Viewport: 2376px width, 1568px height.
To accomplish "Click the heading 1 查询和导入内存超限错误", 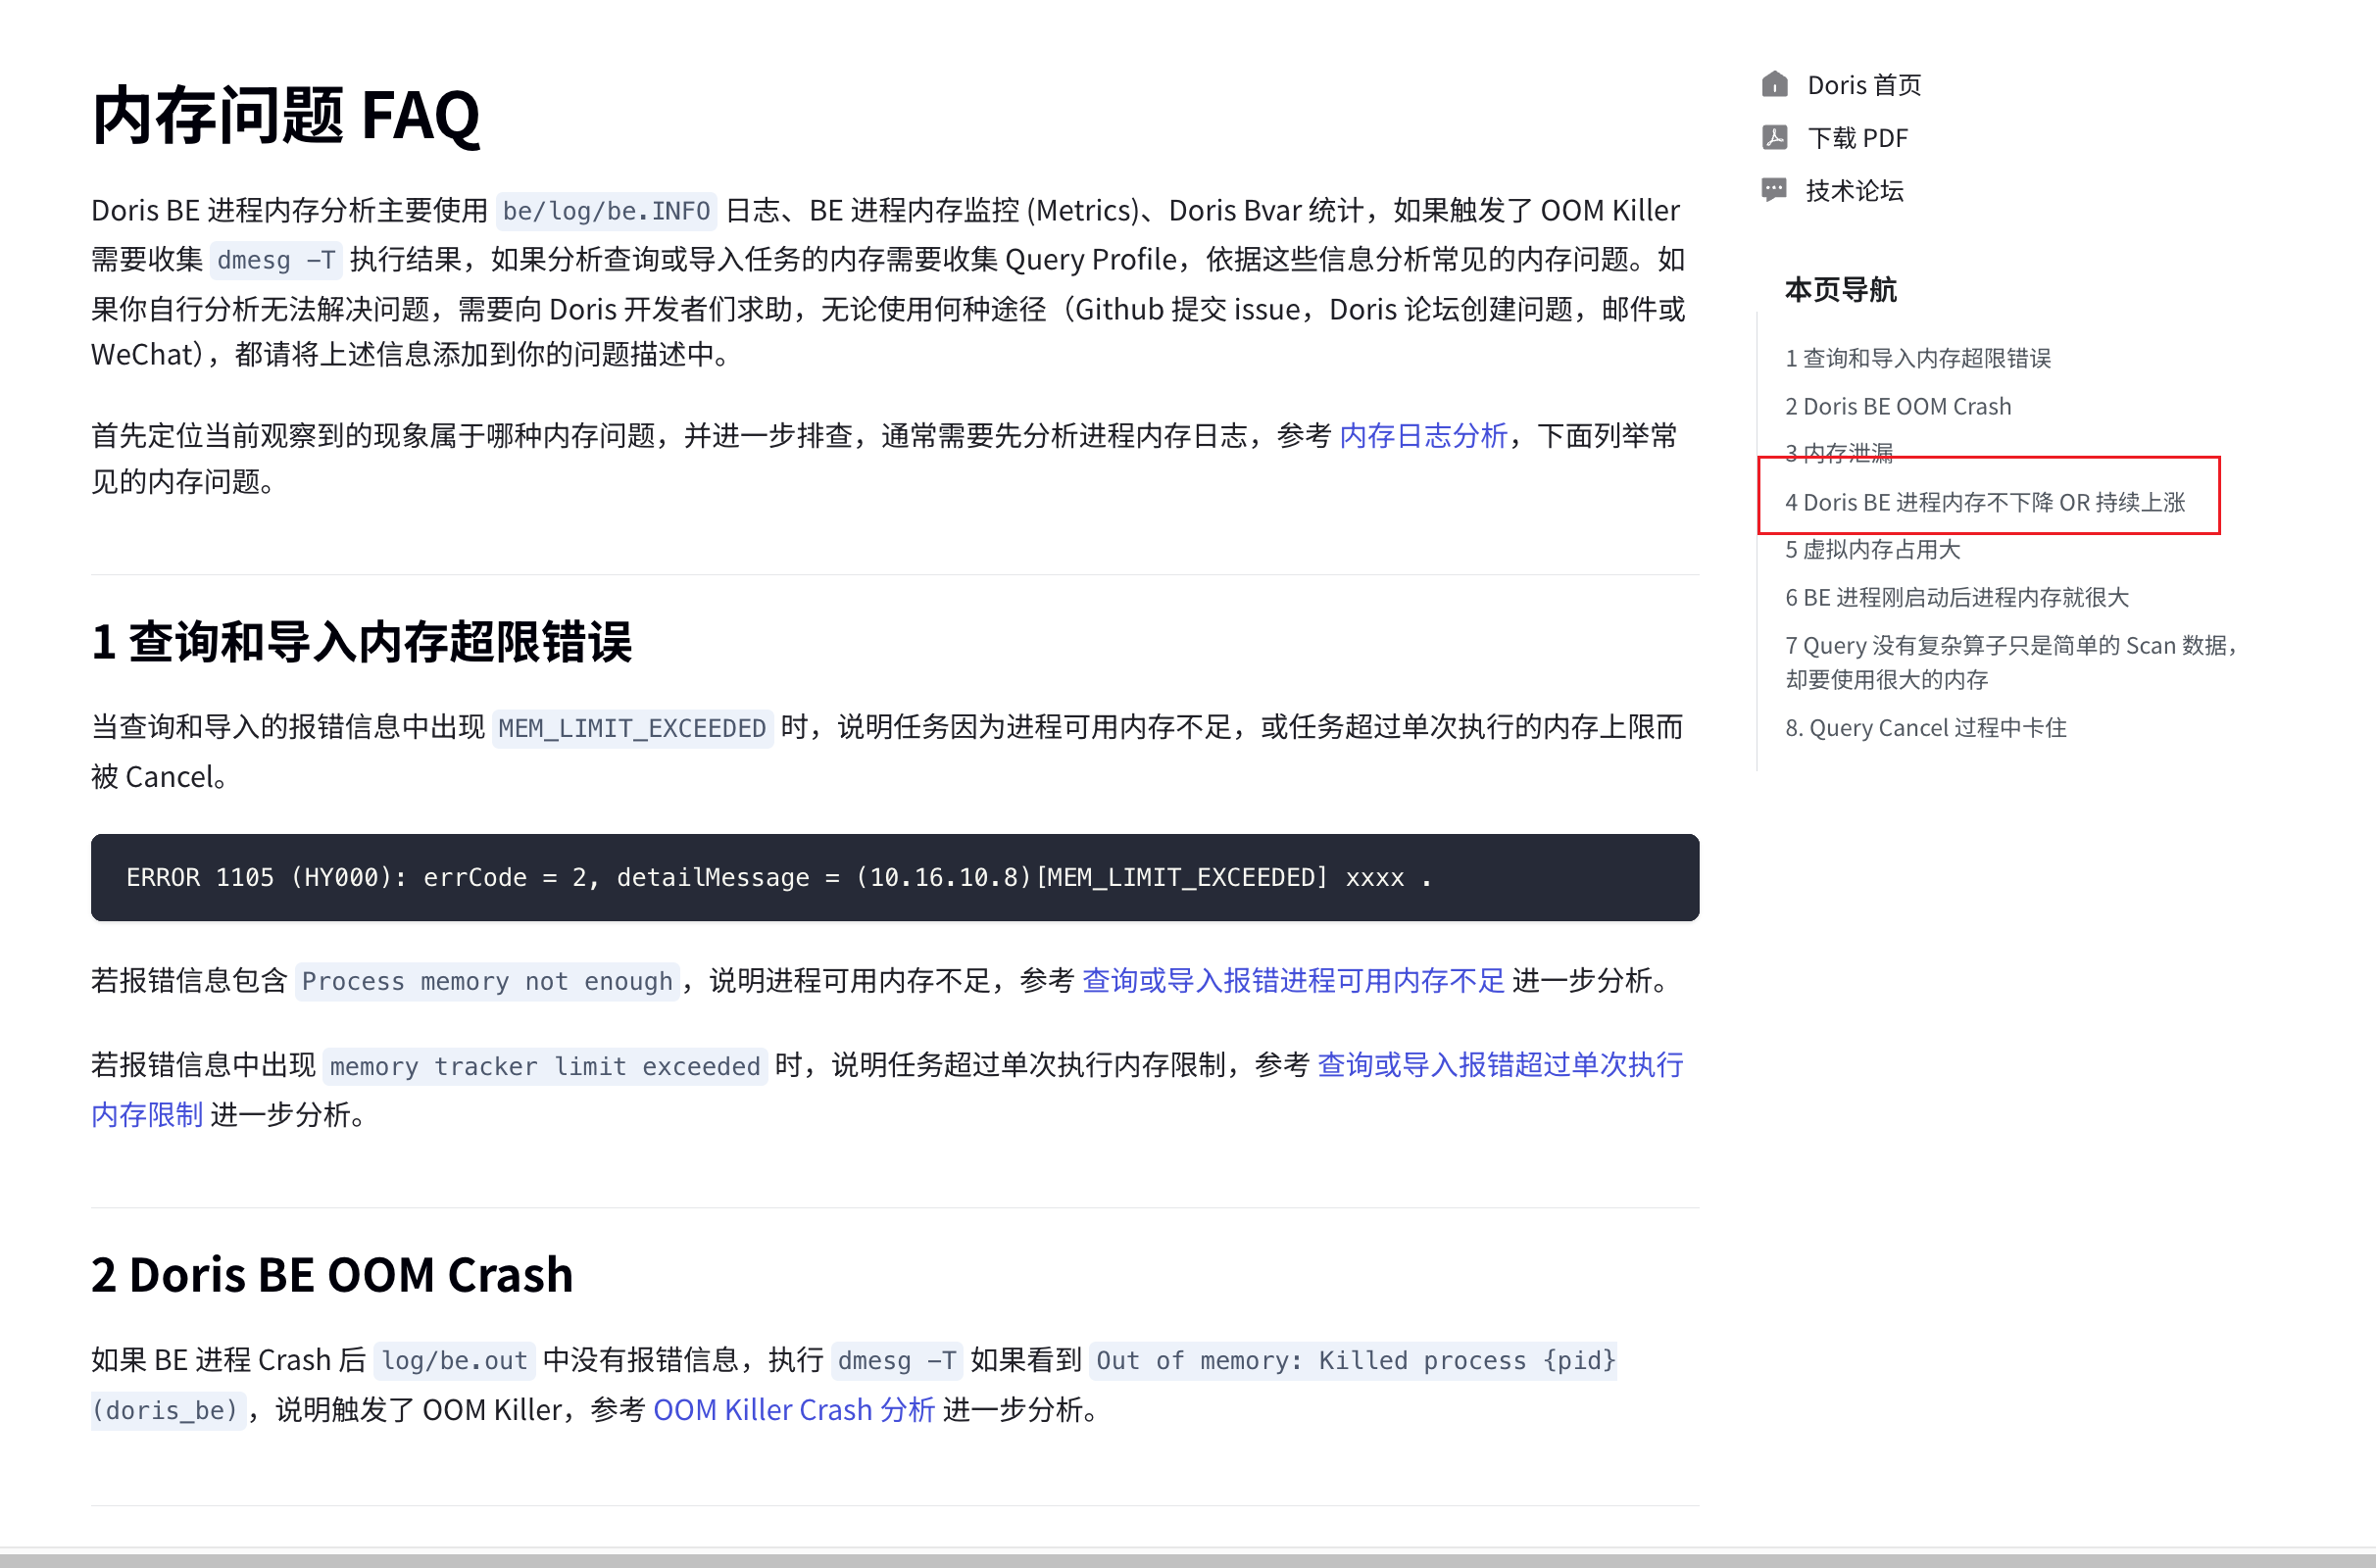I will (362, 641).
